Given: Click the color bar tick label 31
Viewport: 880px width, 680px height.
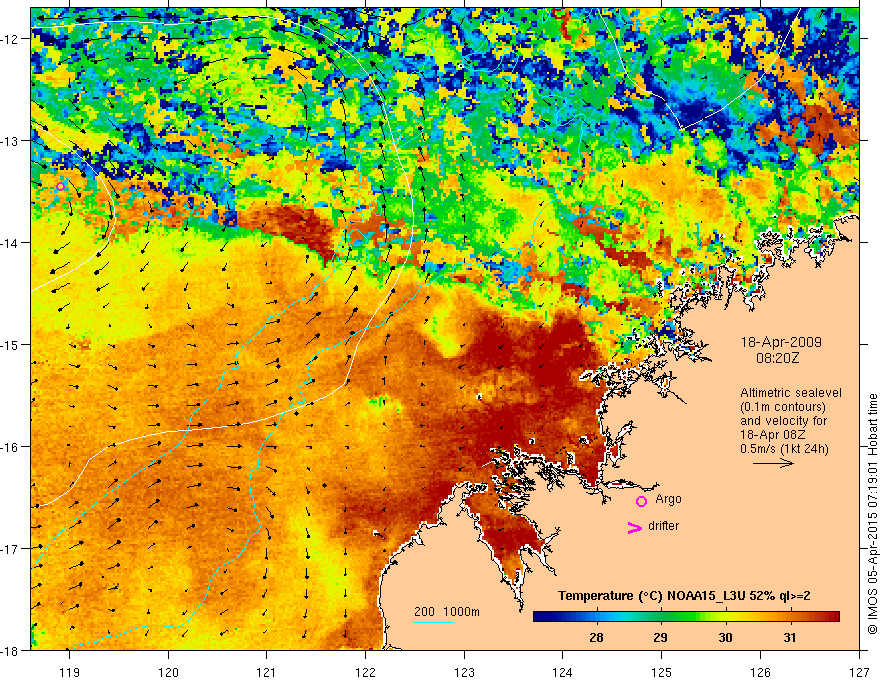Looking at the screenshot, I should [x=790, y=637].
